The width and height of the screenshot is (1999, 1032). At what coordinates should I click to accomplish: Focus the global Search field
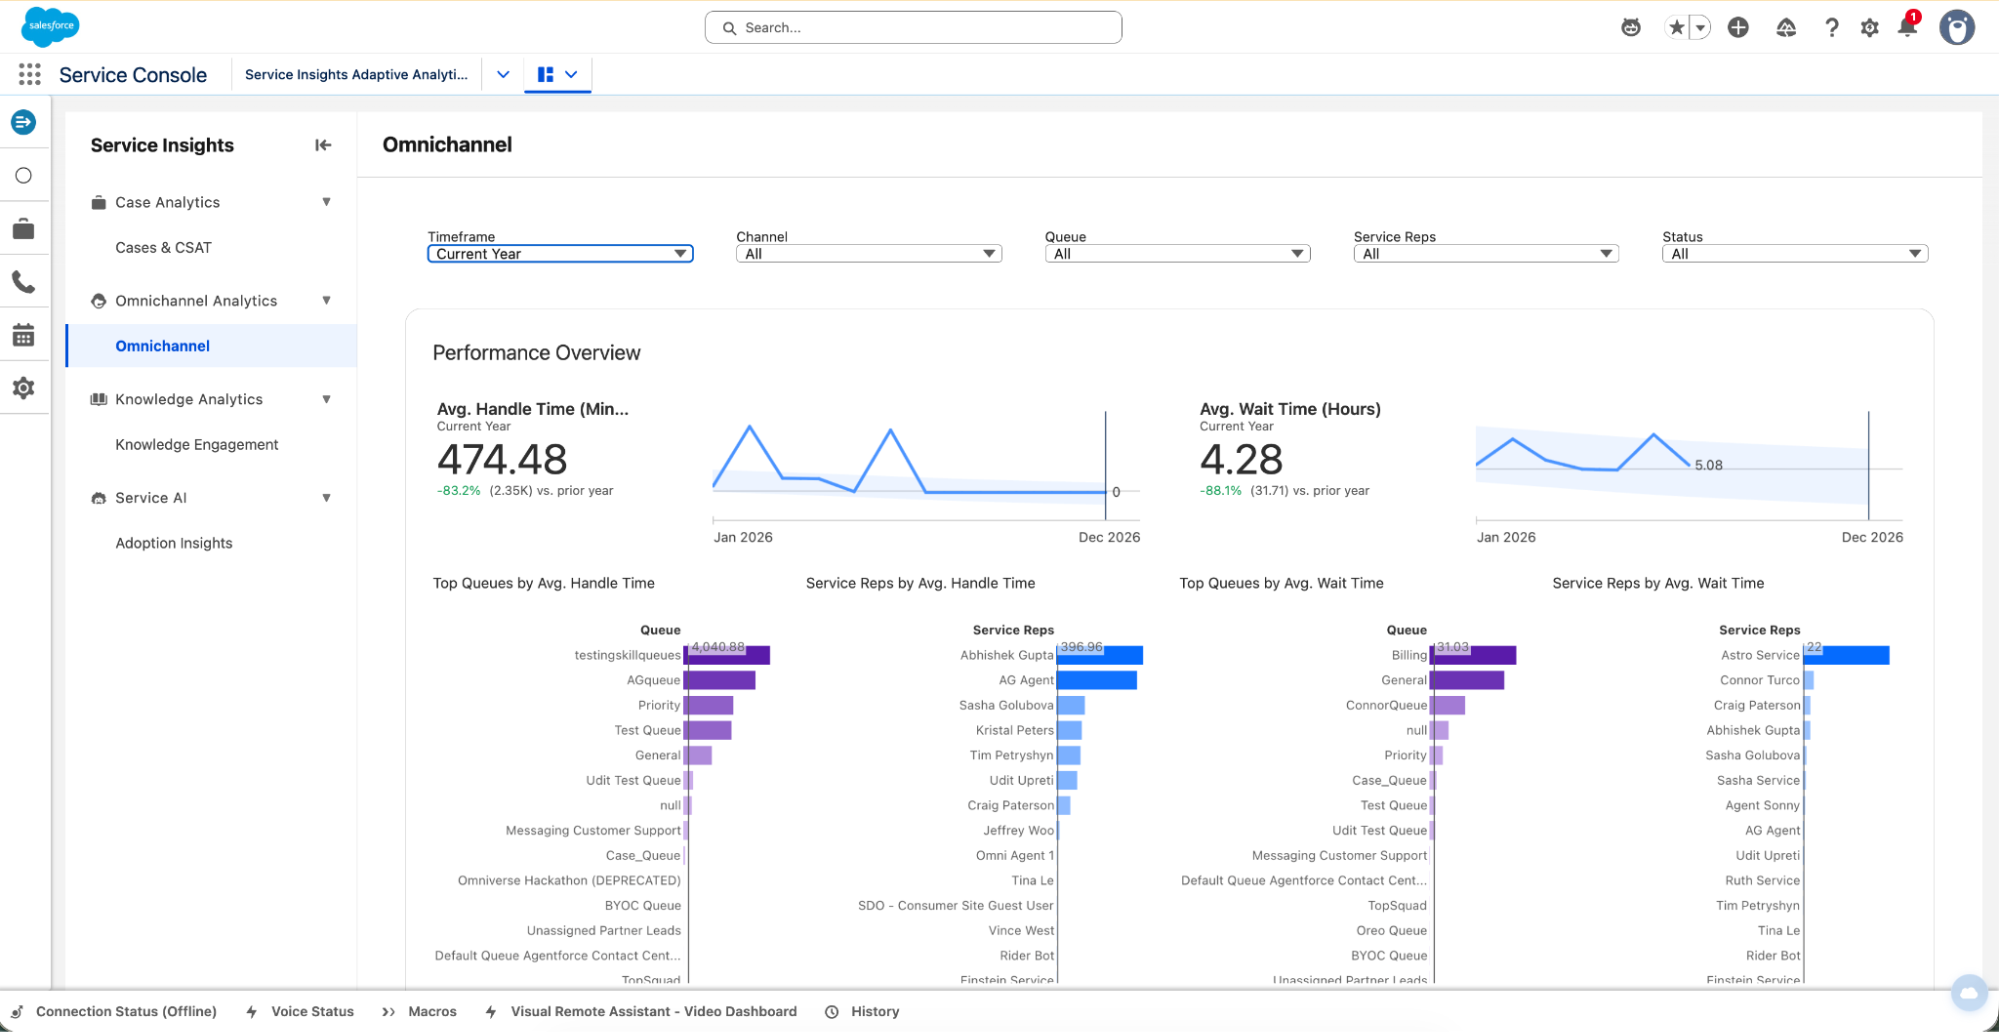(913, 28)
